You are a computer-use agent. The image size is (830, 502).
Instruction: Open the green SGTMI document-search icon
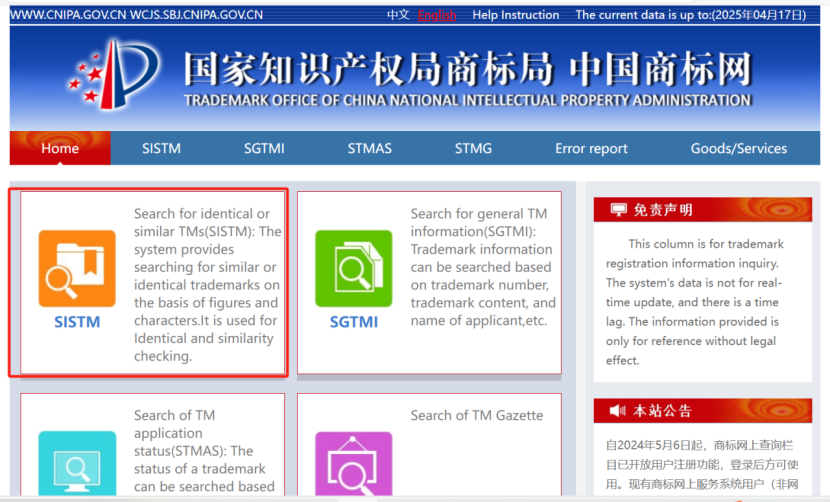[354, 268]
